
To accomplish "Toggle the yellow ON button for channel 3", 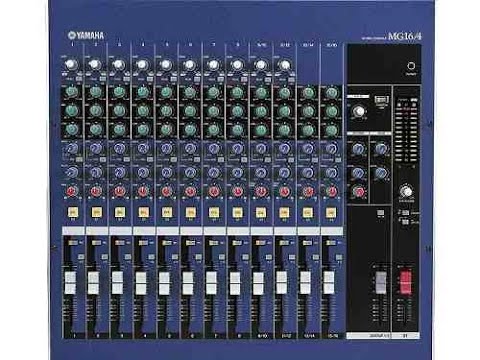I will coord(120,212).
